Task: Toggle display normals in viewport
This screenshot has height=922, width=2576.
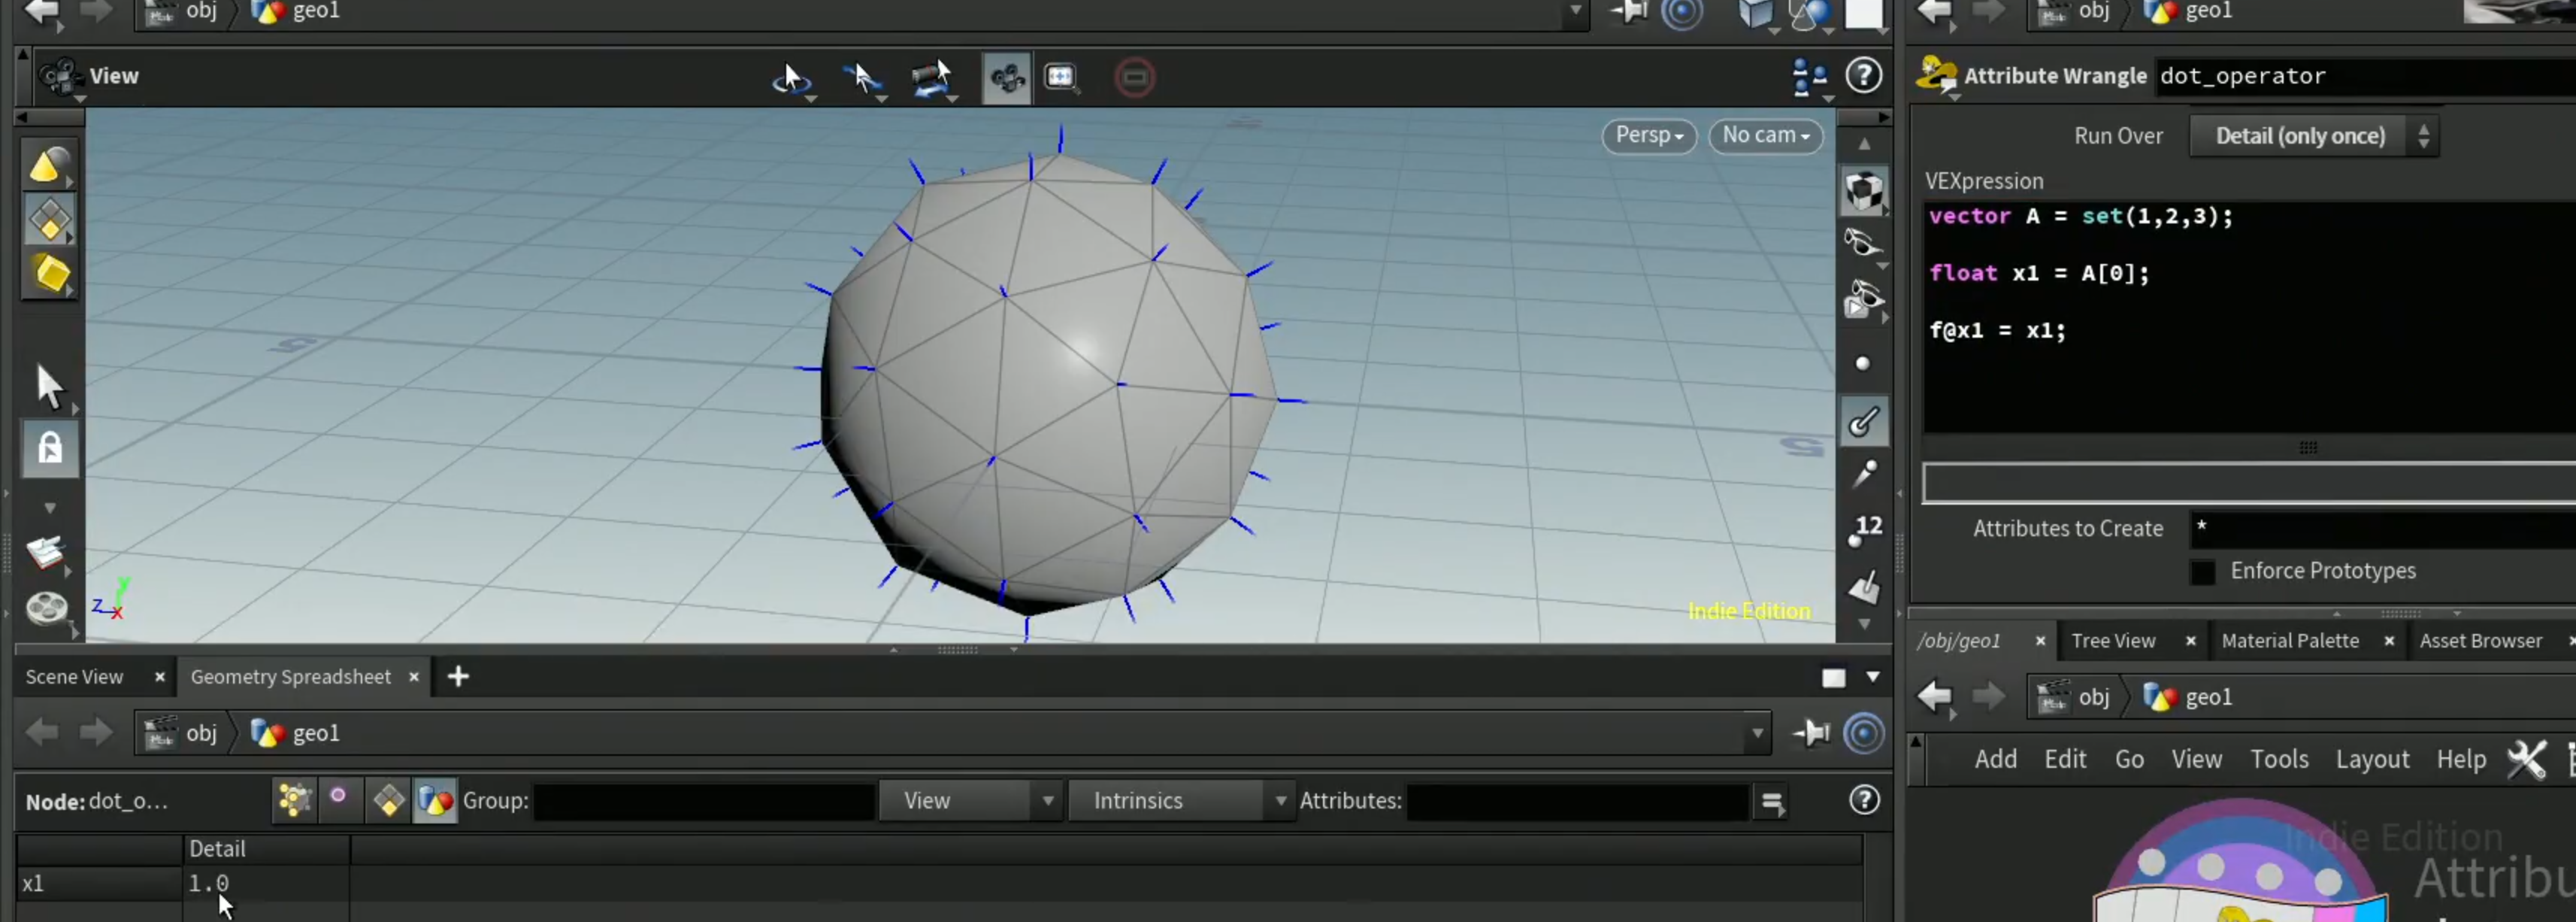Action: coord(1864,421)
